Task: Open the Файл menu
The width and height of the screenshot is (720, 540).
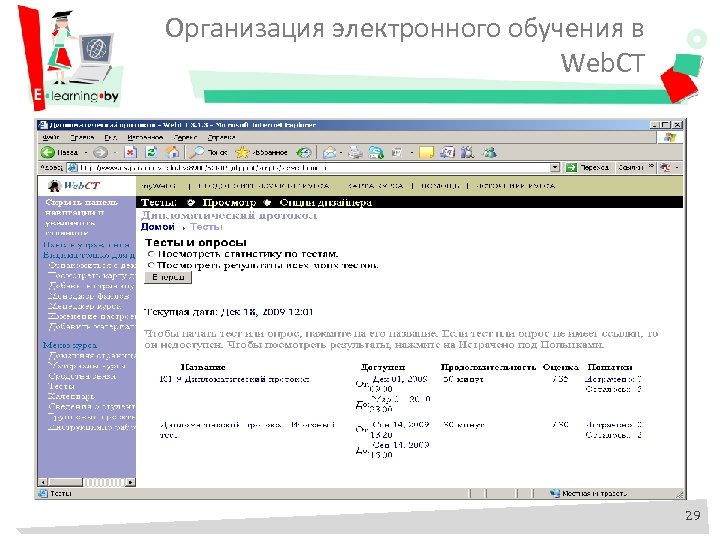Action: point(51,137)
